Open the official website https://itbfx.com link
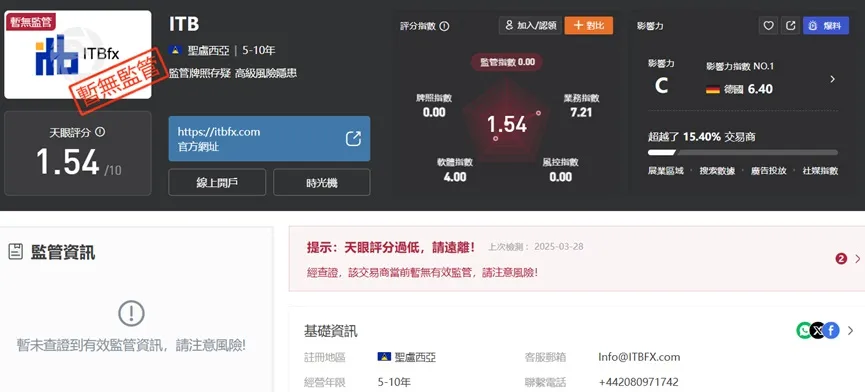The image size is (865, 392). pyautogui.click(x=269, y=138)
